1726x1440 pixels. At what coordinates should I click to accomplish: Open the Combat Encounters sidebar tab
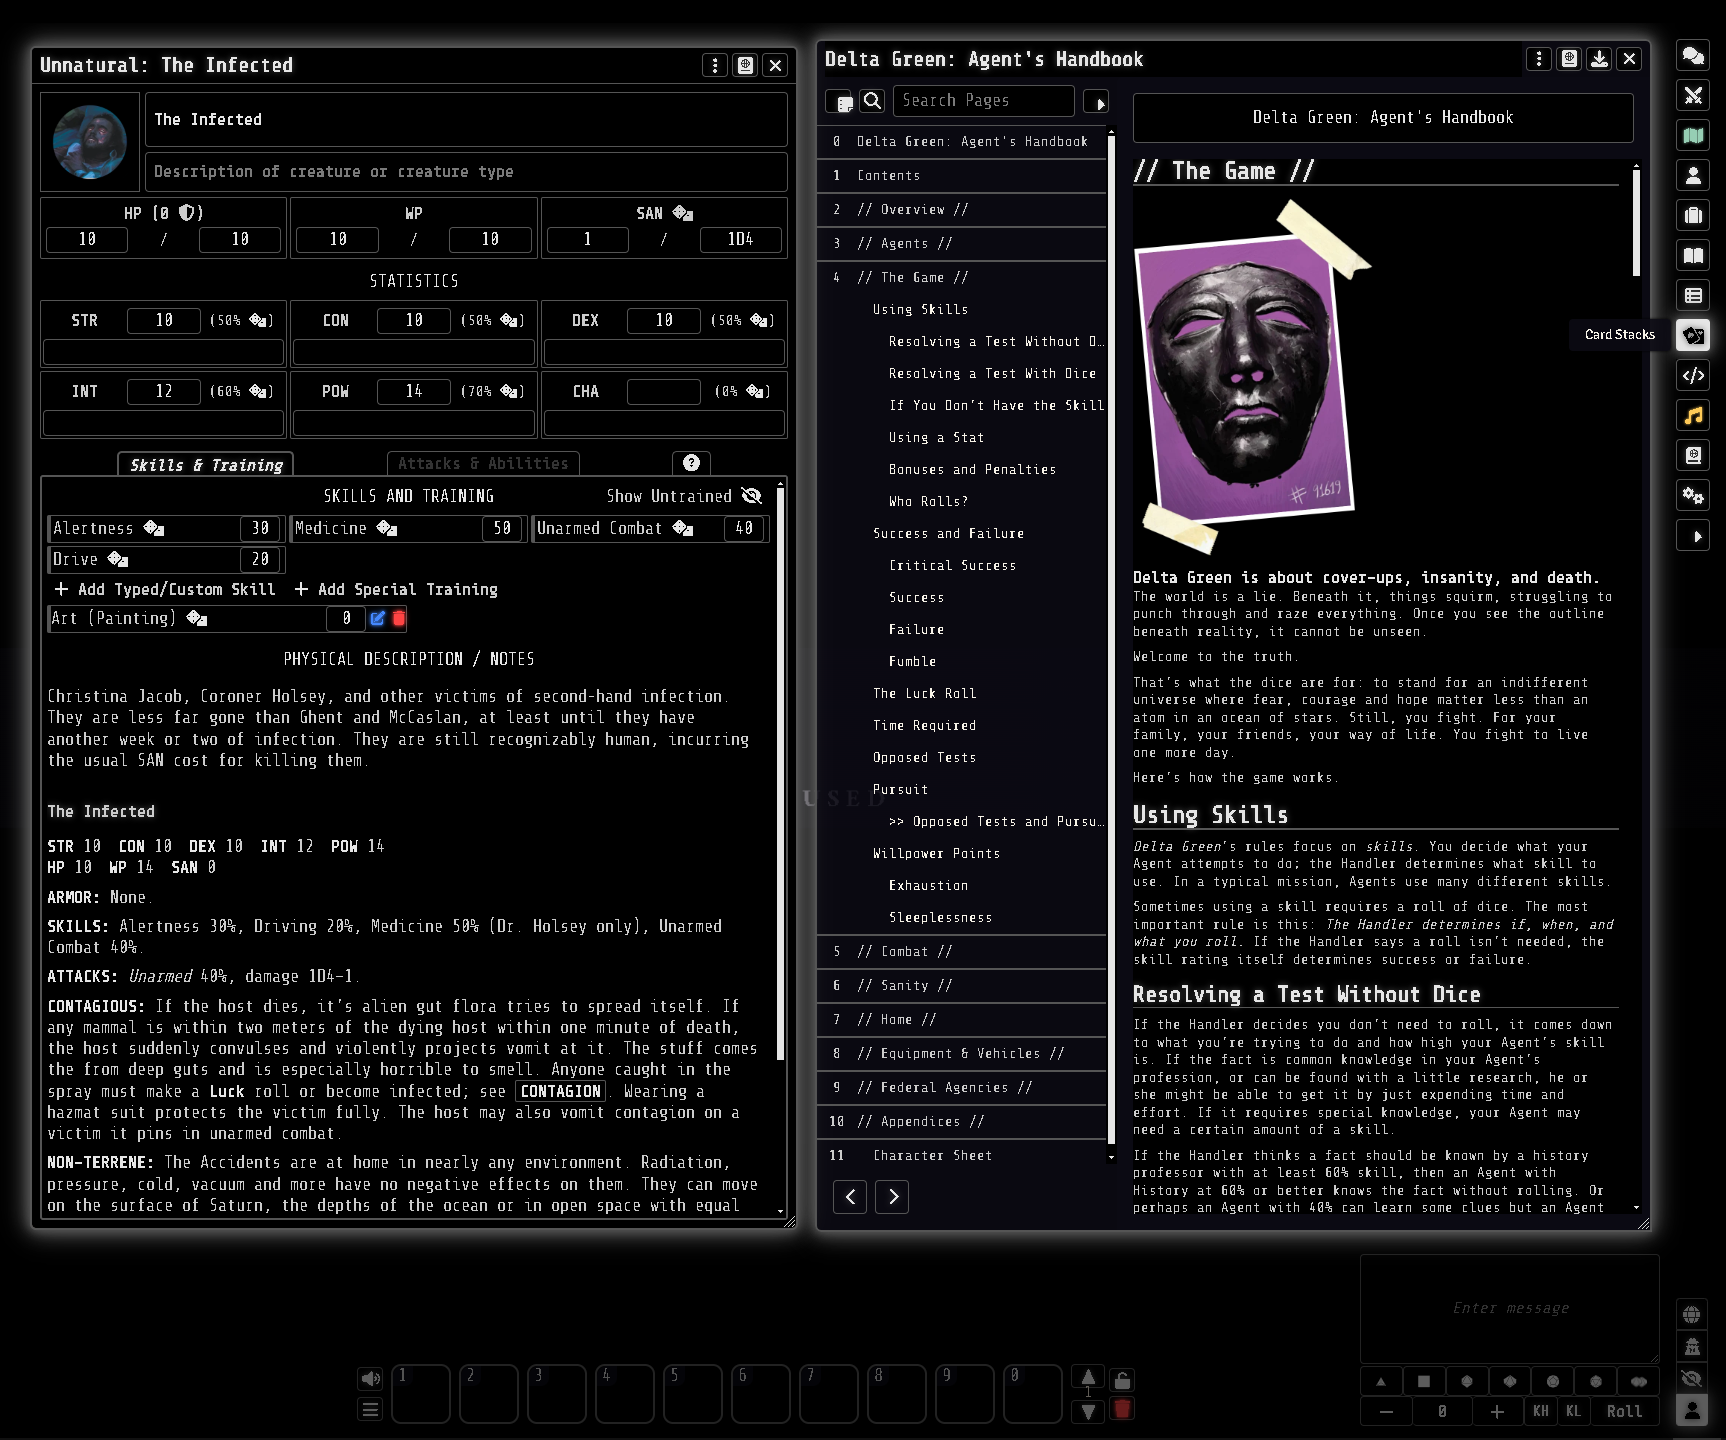(1693, 95)
